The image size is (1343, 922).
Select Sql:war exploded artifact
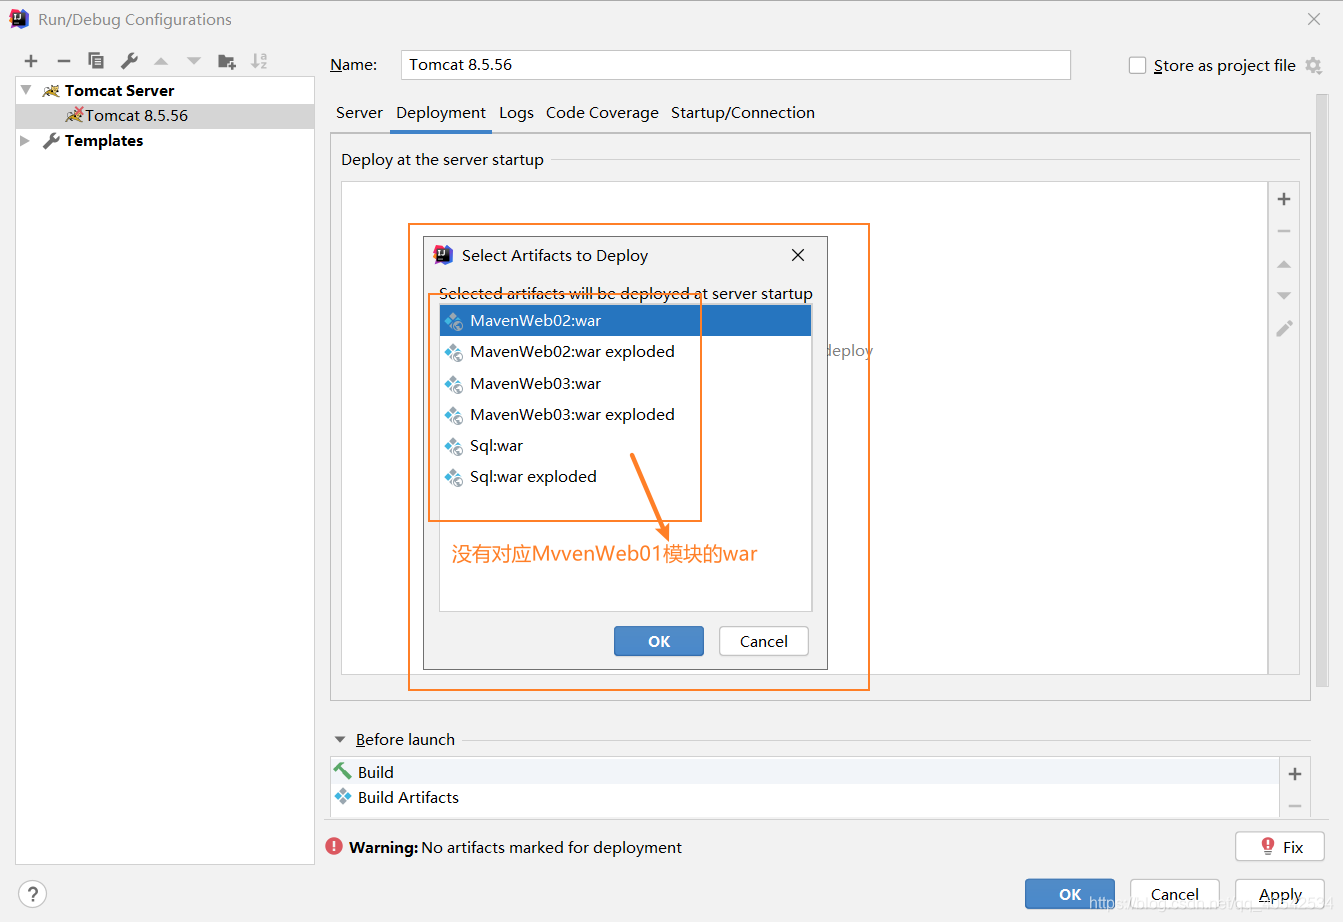coord(625,477)
